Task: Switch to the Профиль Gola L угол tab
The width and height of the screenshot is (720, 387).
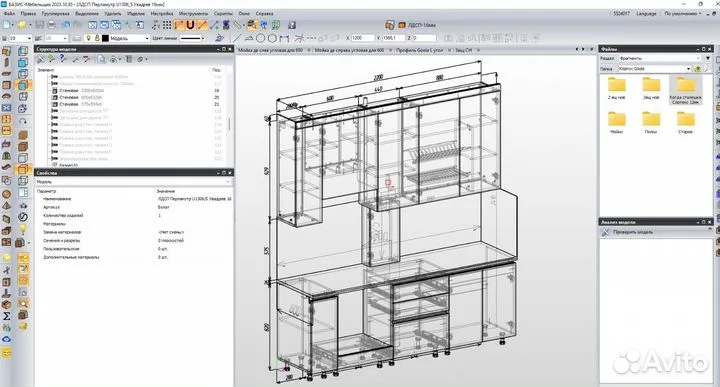Action: coord(420,50)
